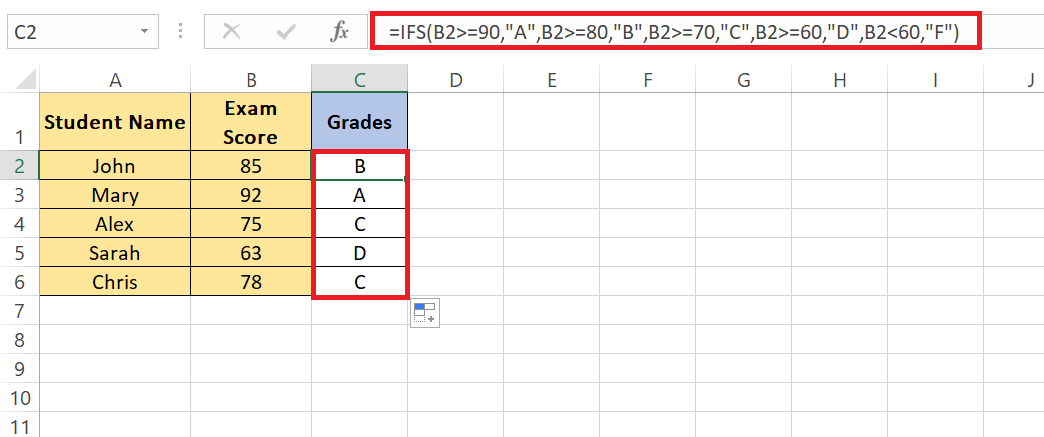1044x437 pixels.
Task: Click into the IFS formula in formula bar
Action: [x=675, y=32]
